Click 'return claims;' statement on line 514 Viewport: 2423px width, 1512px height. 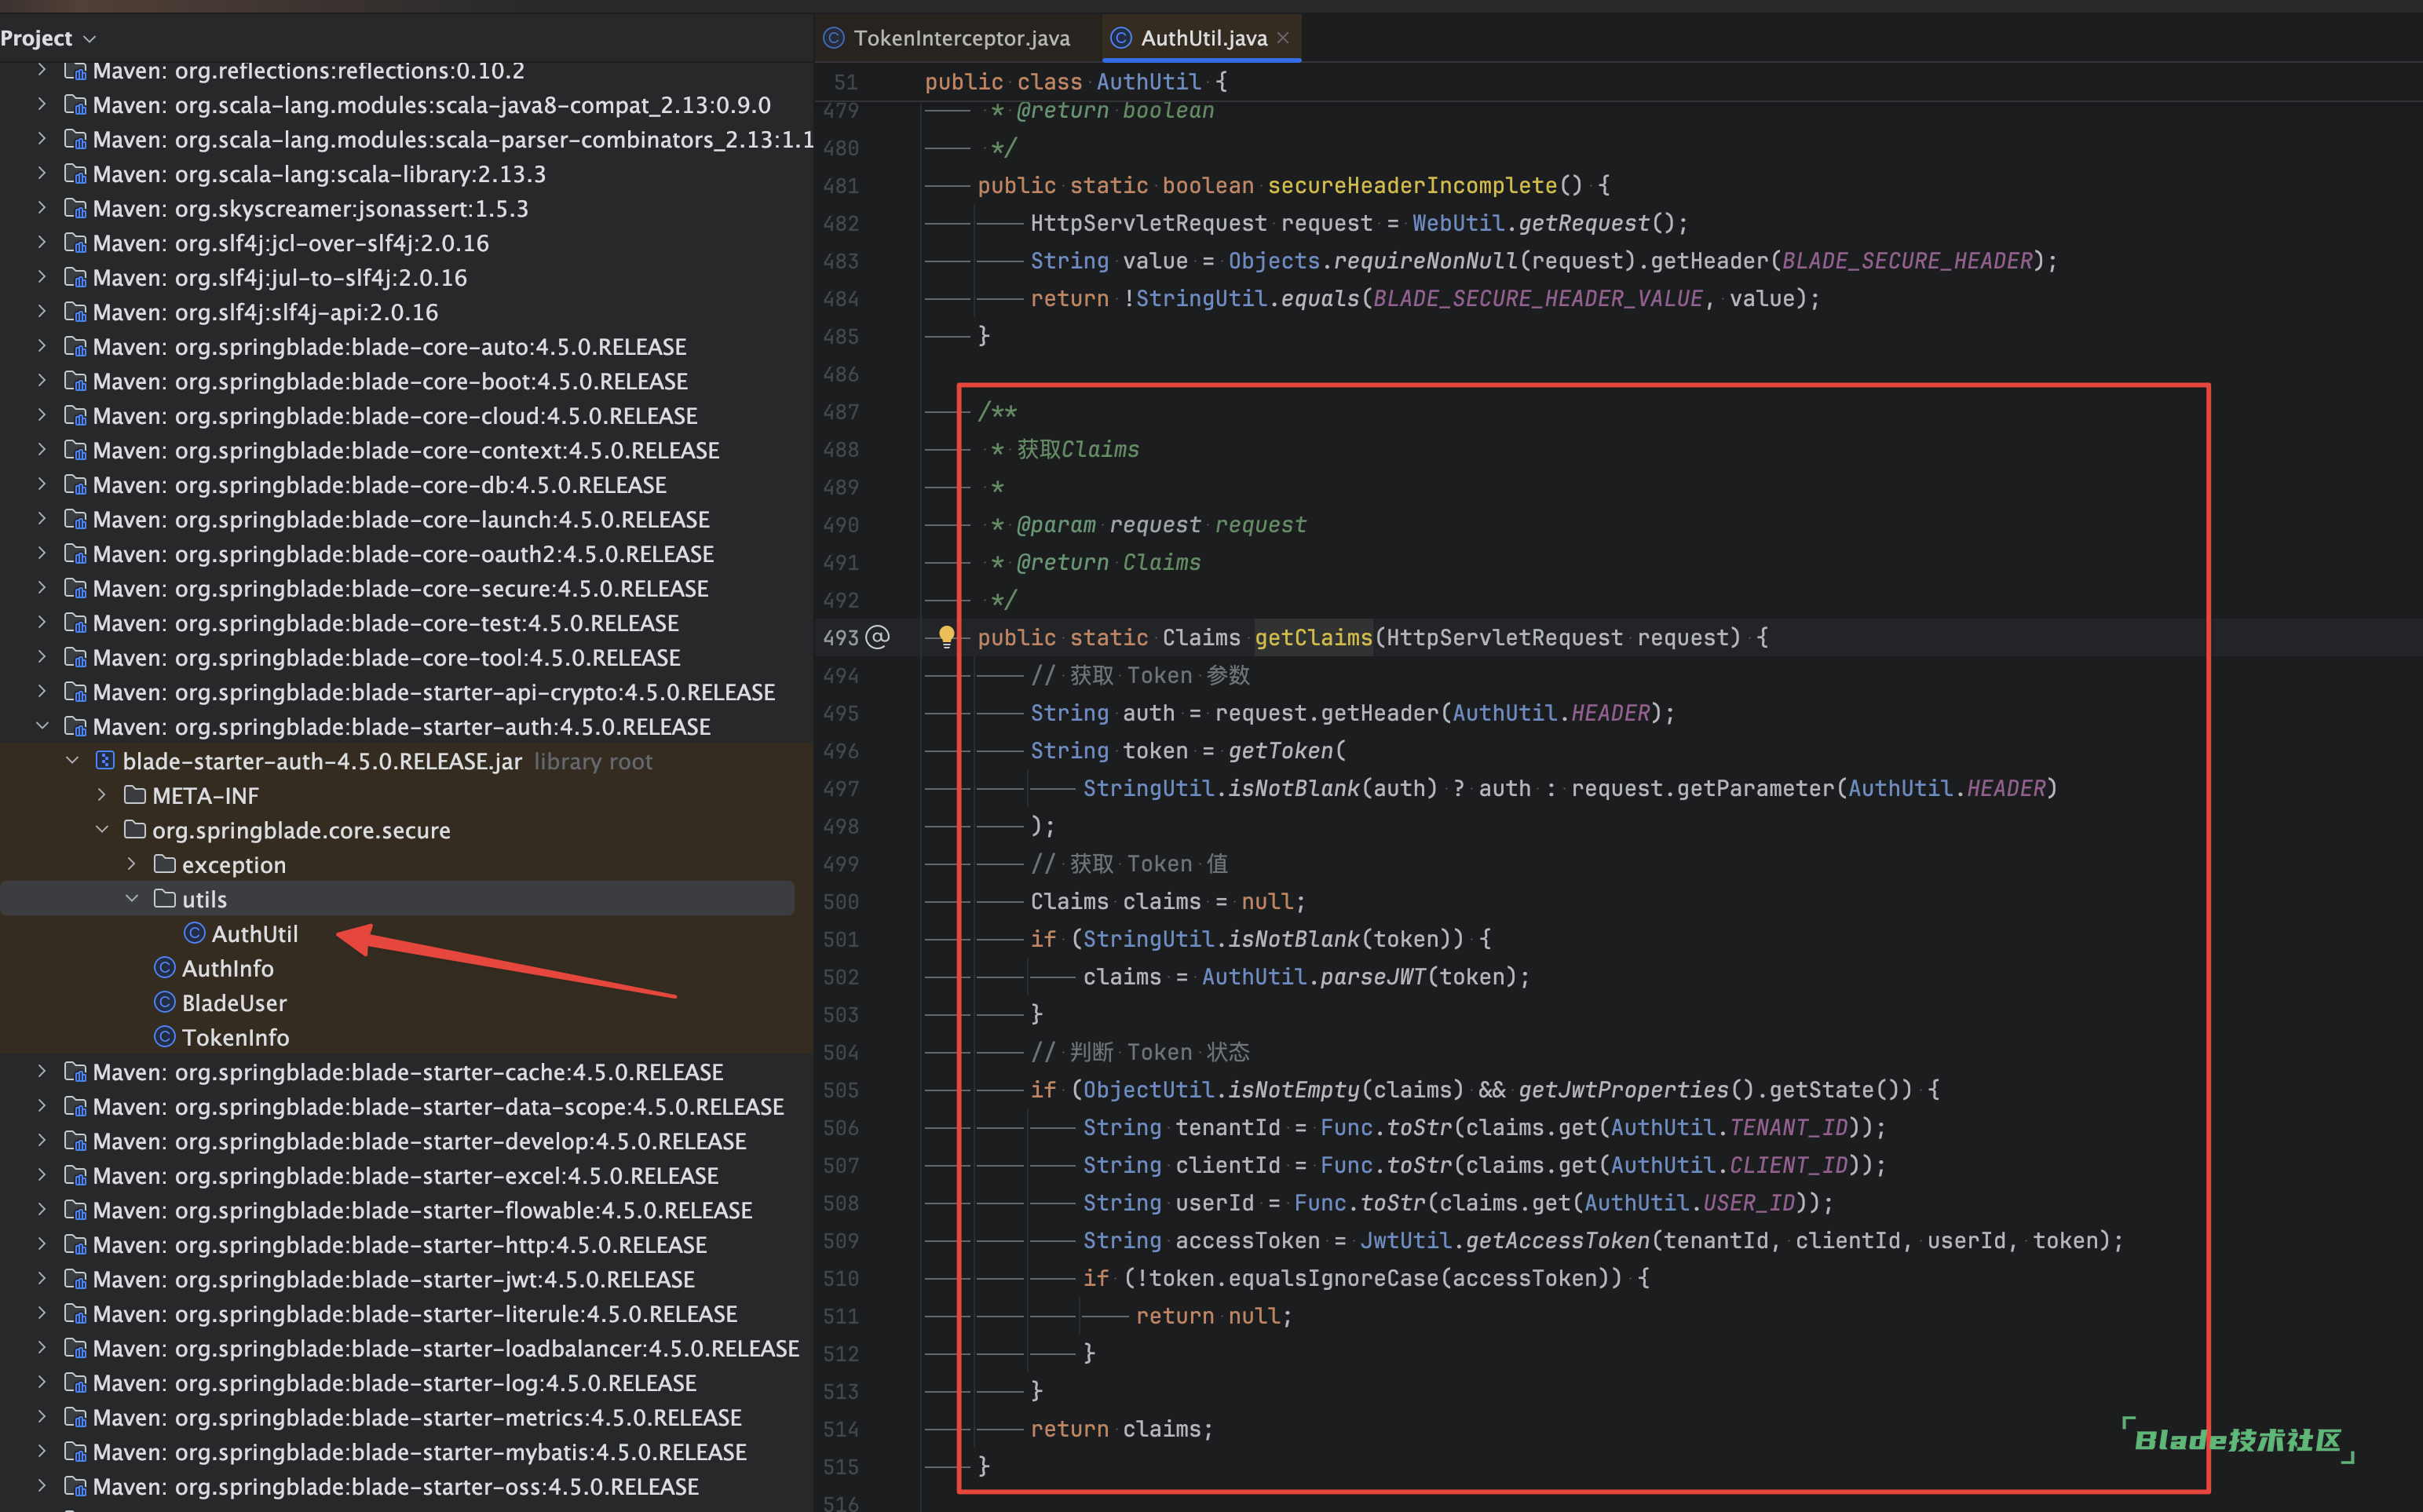[x=1122, y=1428]
